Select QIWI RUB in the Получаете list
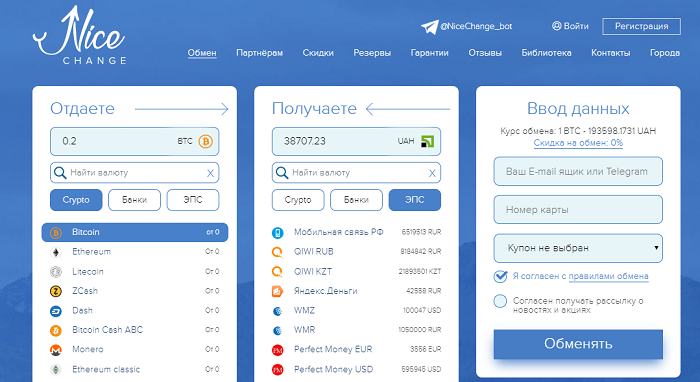 (x=356, y=252)
